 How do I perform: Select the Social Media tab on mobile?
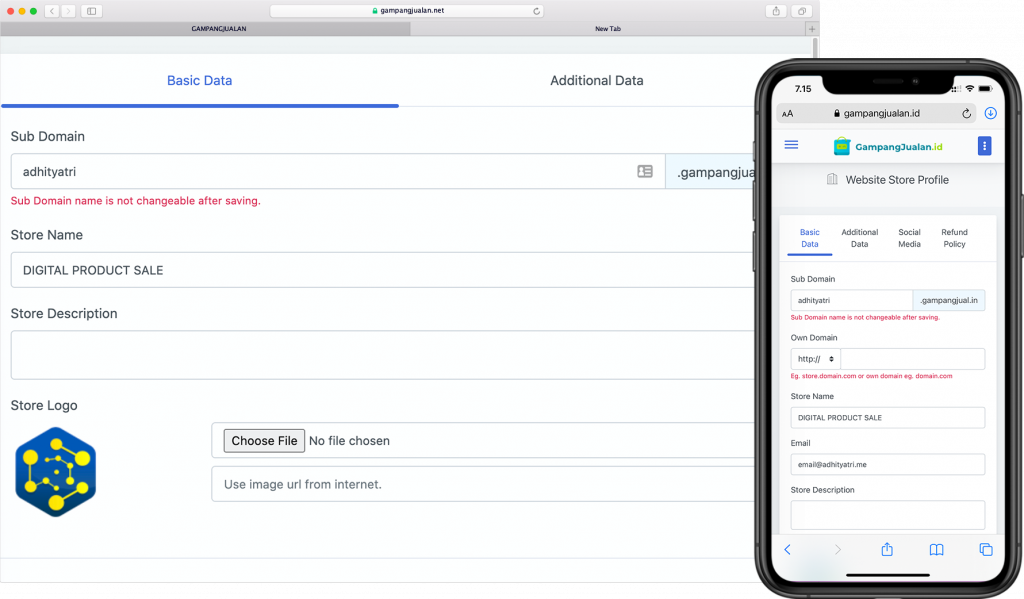[909, 238]
